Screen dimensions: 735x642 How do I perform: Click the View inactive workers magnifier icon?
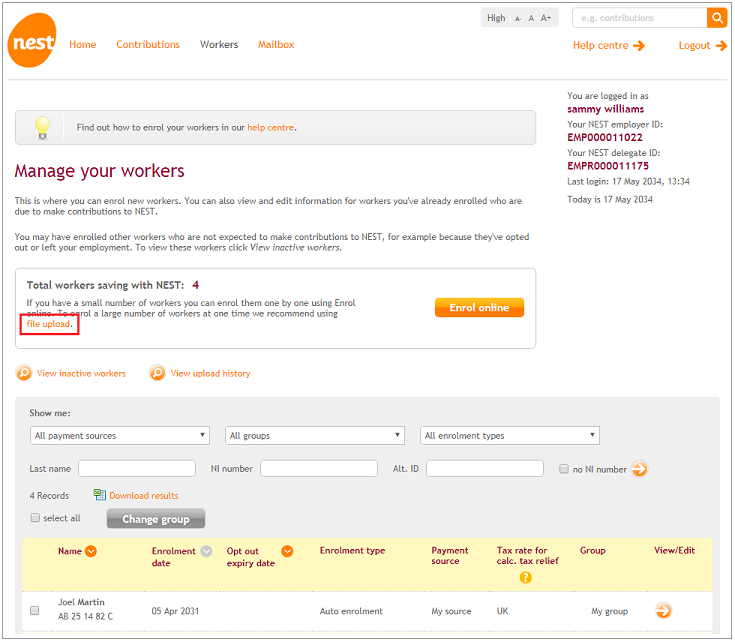[24, 373]
